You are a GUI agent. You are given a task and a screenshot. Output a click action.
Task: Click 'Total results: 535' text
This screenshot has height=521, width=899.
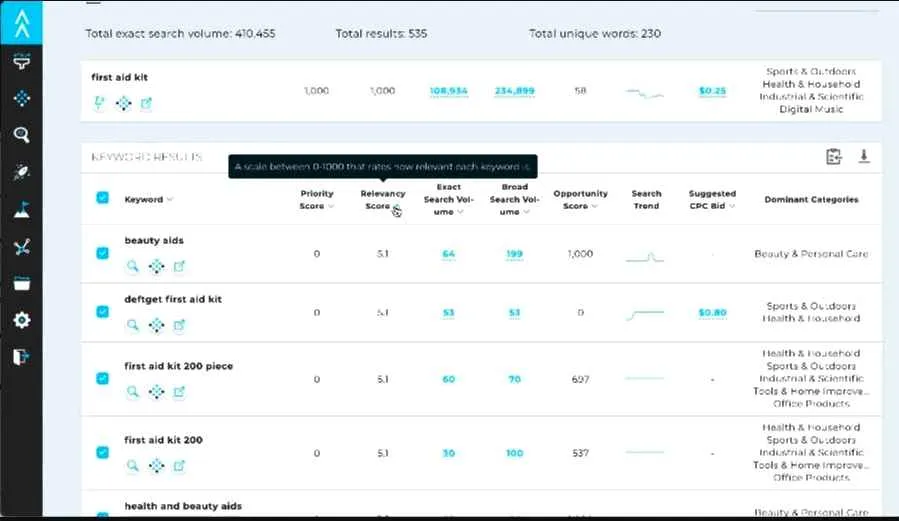(x=381, y=34)
